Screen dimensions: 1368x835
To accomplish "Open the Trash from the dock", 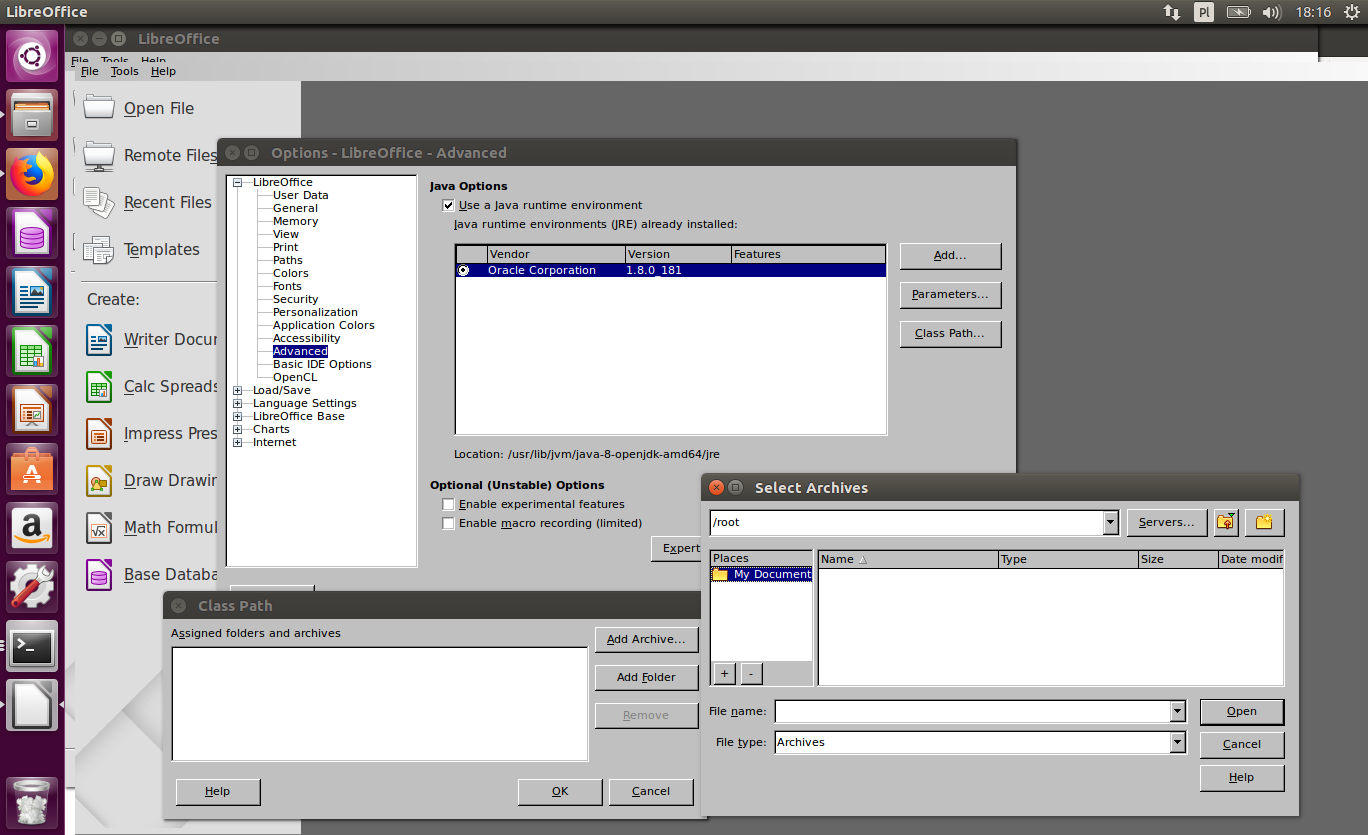I will [x=32, y=801].
